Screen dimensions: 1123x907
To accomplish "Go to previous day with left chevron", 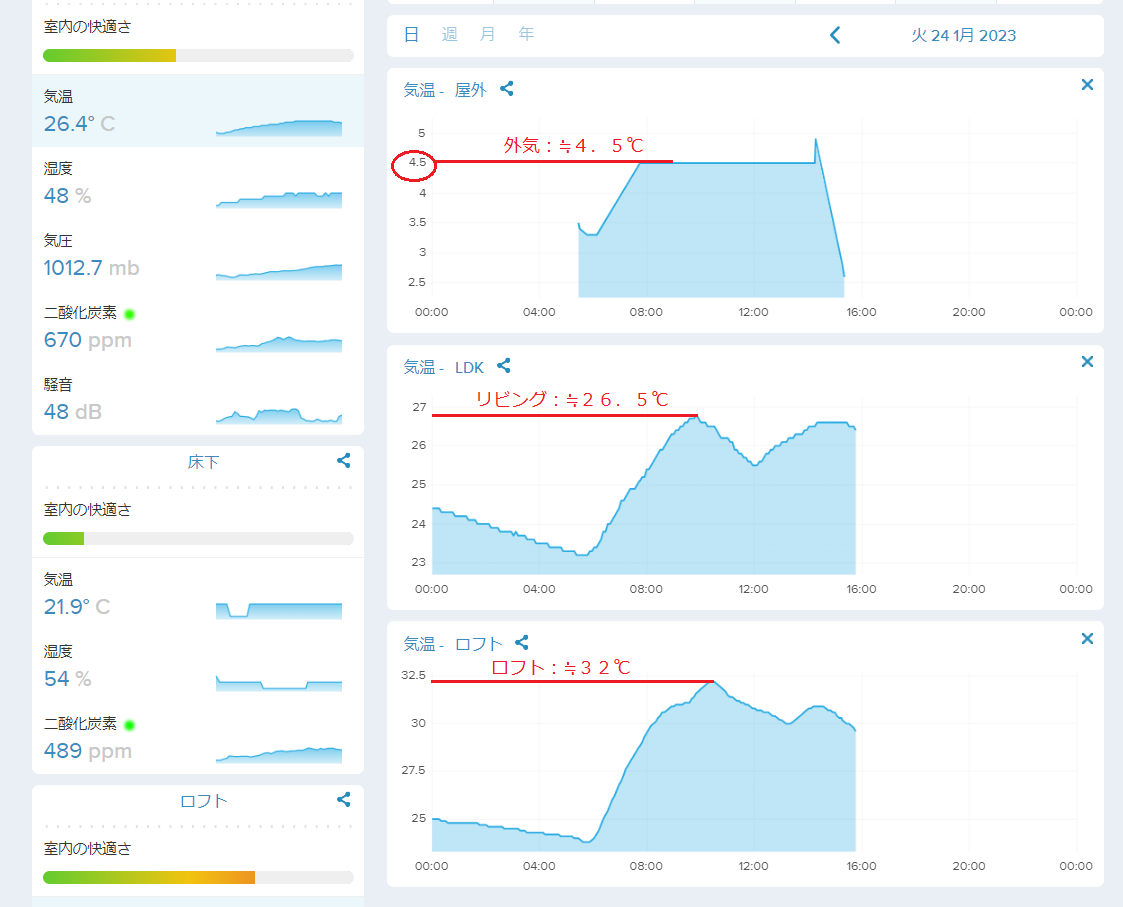I will tap(835, 36).
